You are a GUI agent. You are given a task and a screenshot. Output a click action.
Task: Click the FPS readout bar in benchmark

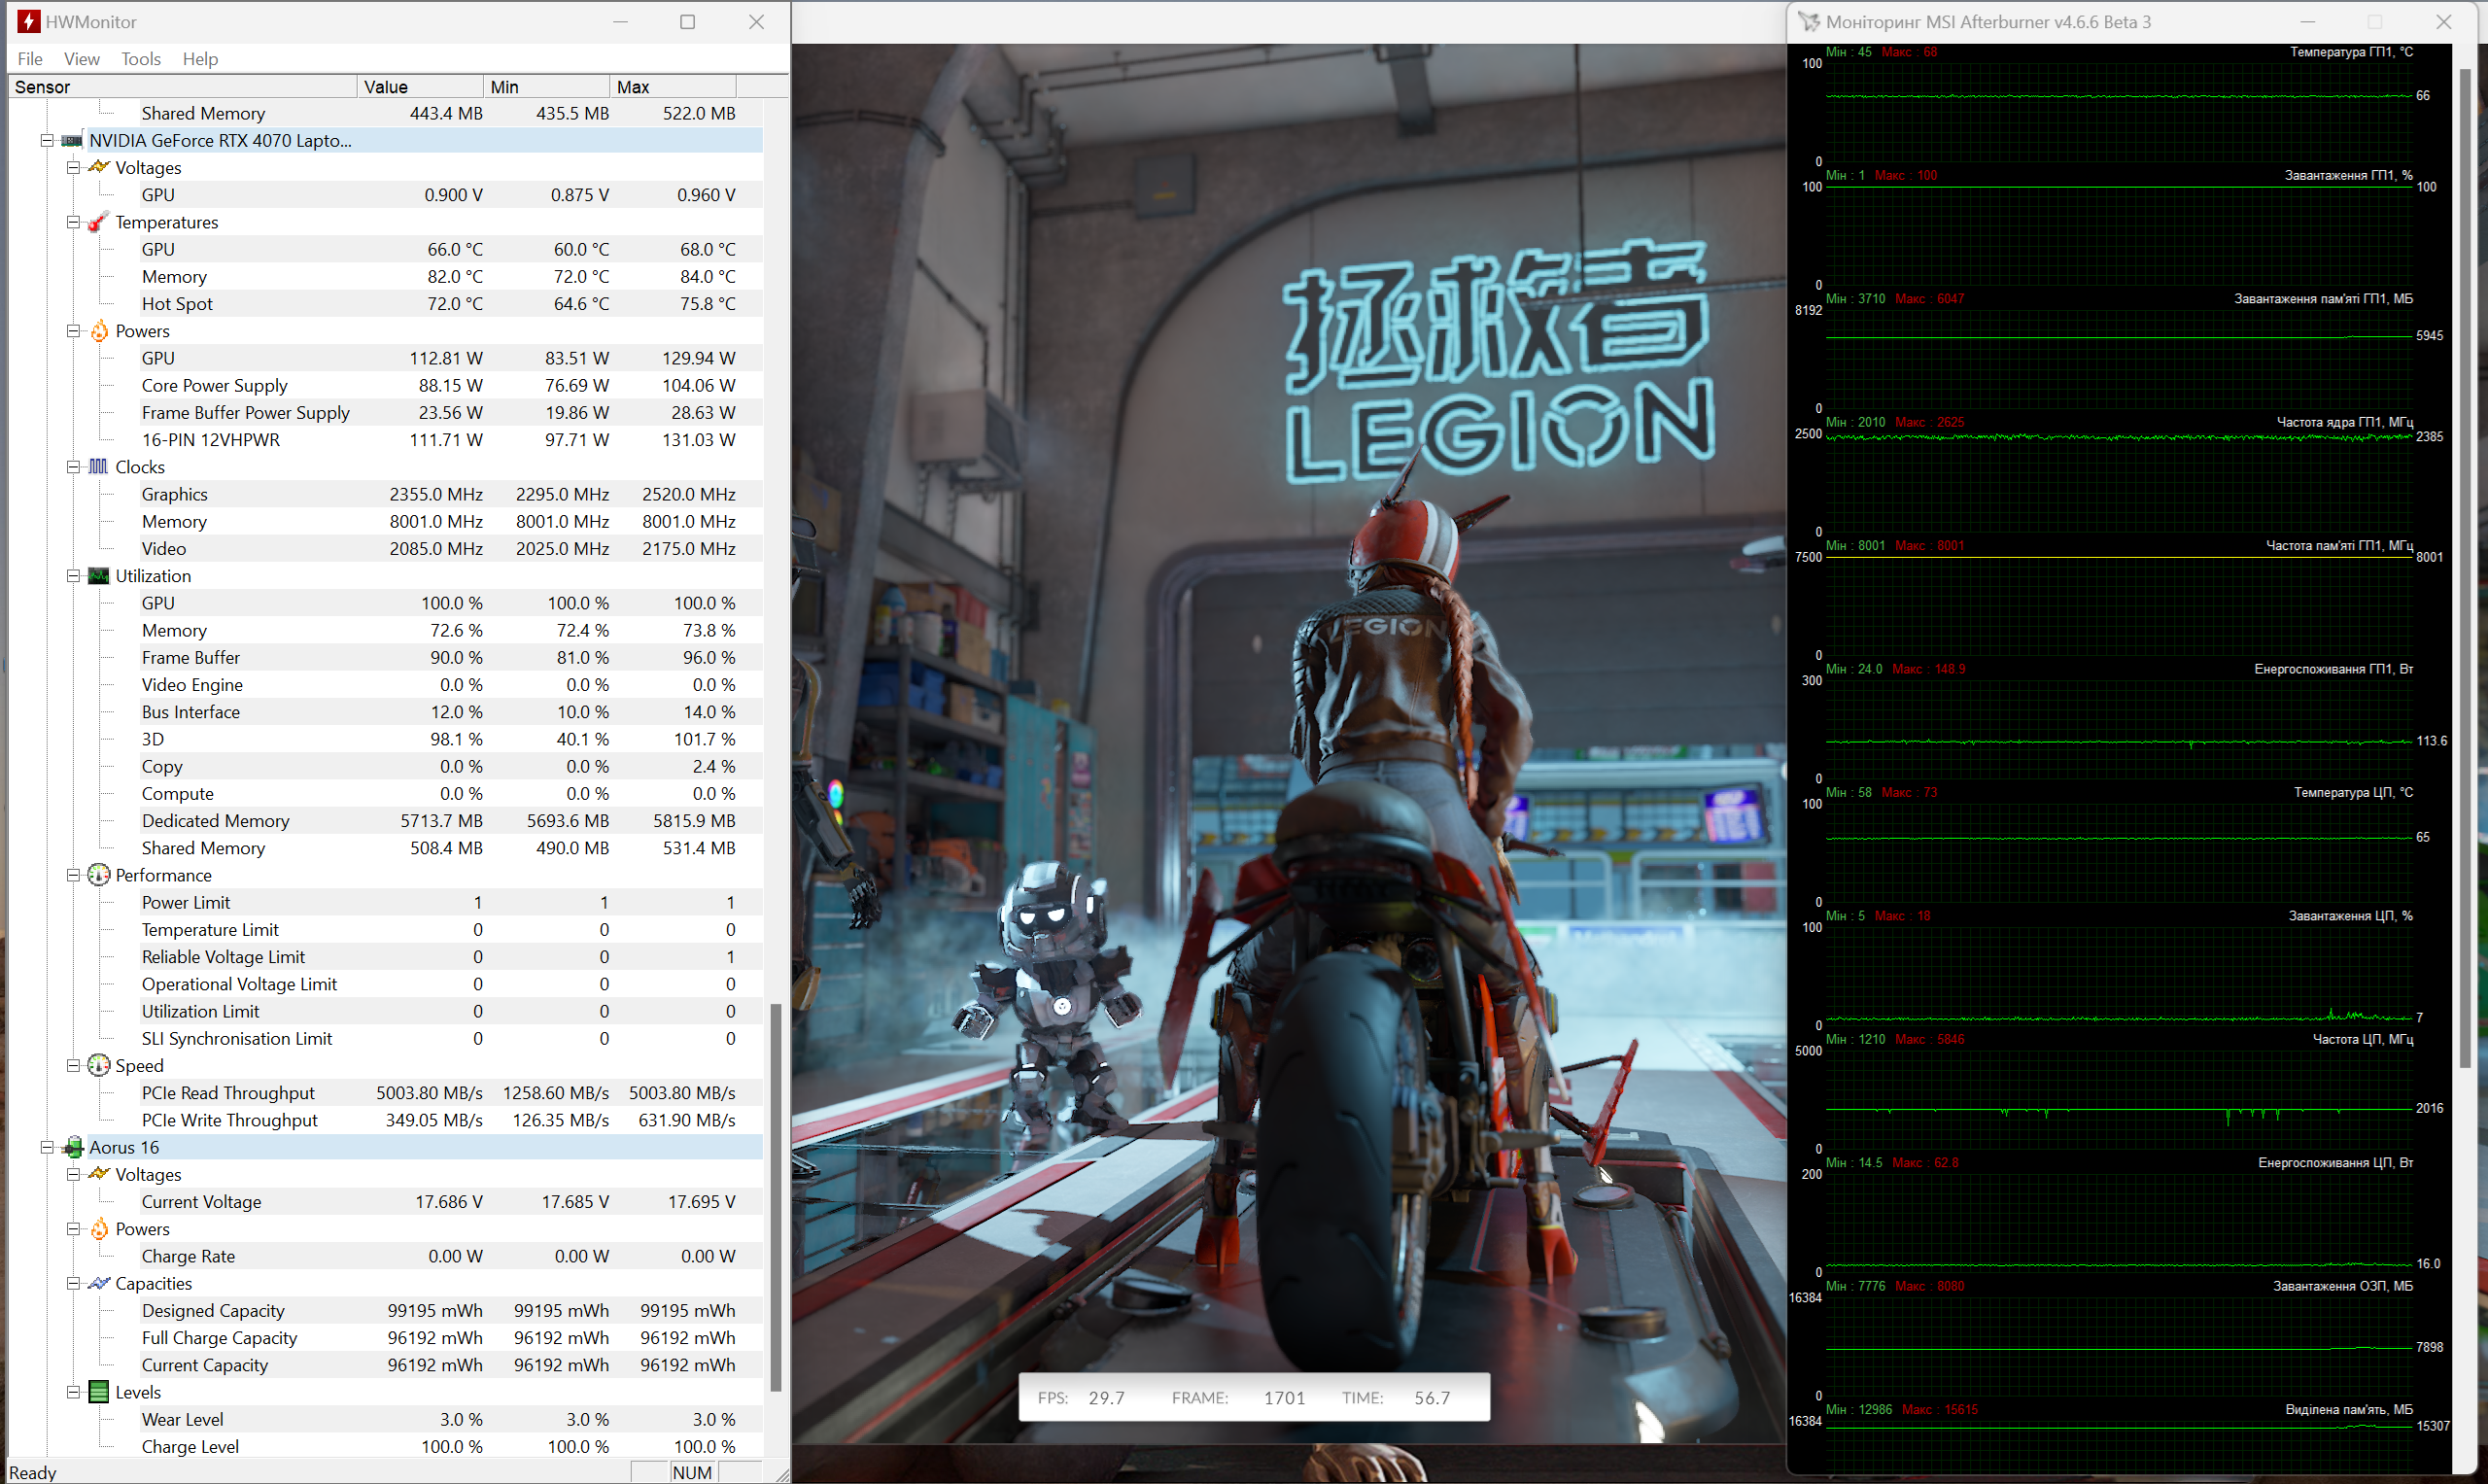1254,1397
